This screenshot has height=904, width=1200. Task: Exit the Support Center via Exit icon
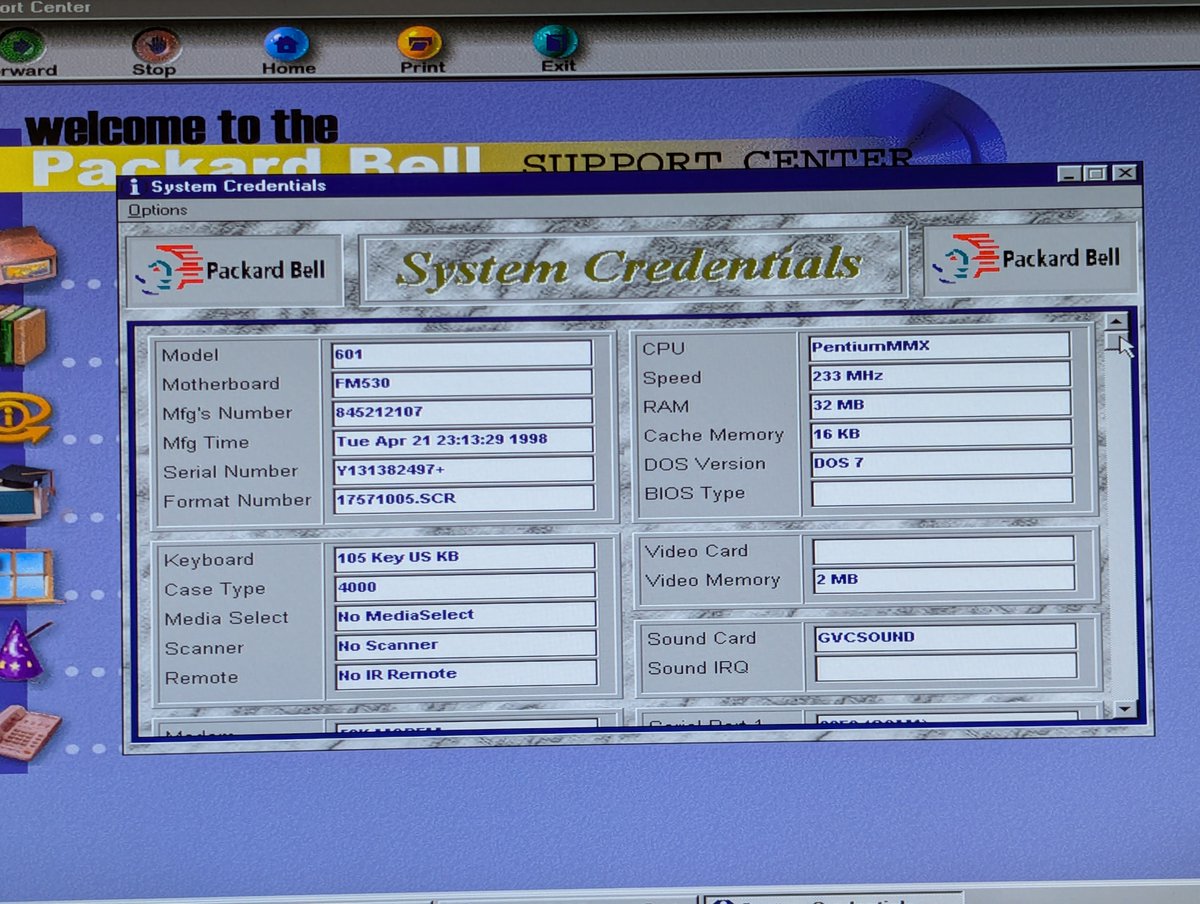coord(555,42)
